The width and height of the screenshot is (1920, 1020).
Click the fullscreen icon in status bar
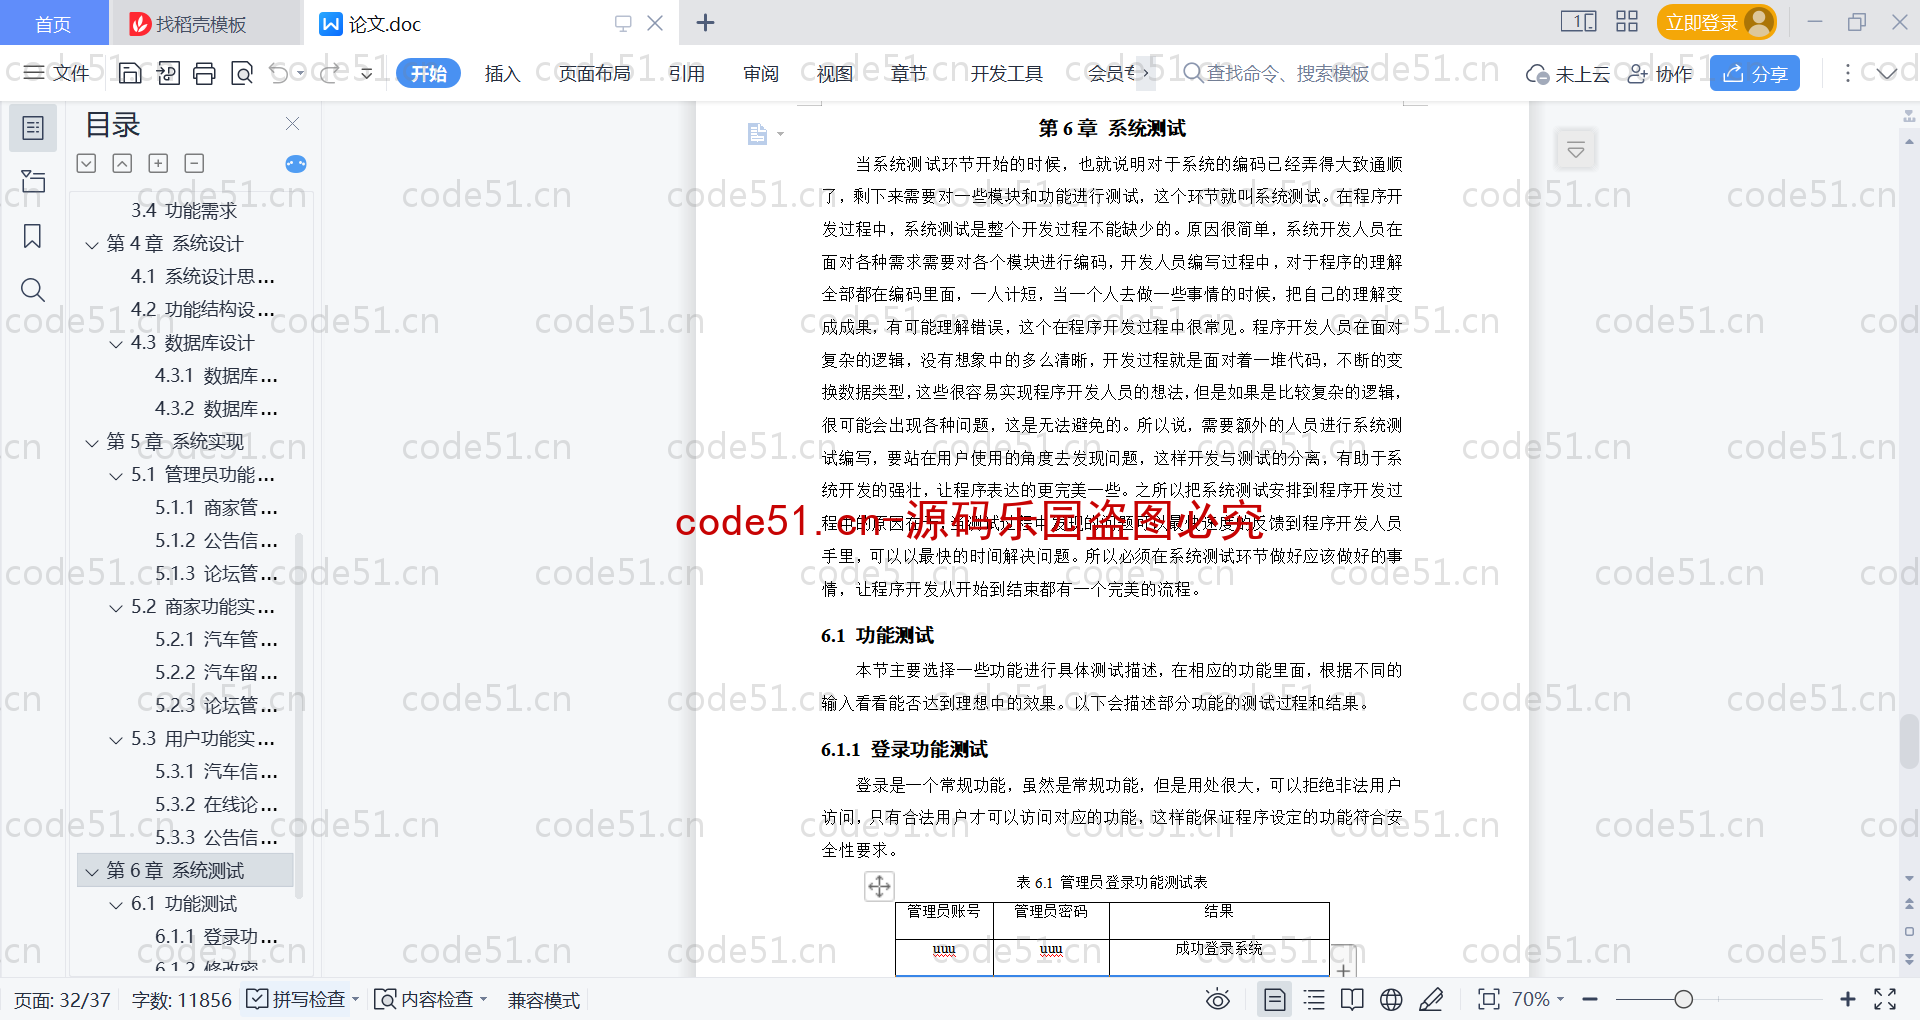click(1885, 1000)
